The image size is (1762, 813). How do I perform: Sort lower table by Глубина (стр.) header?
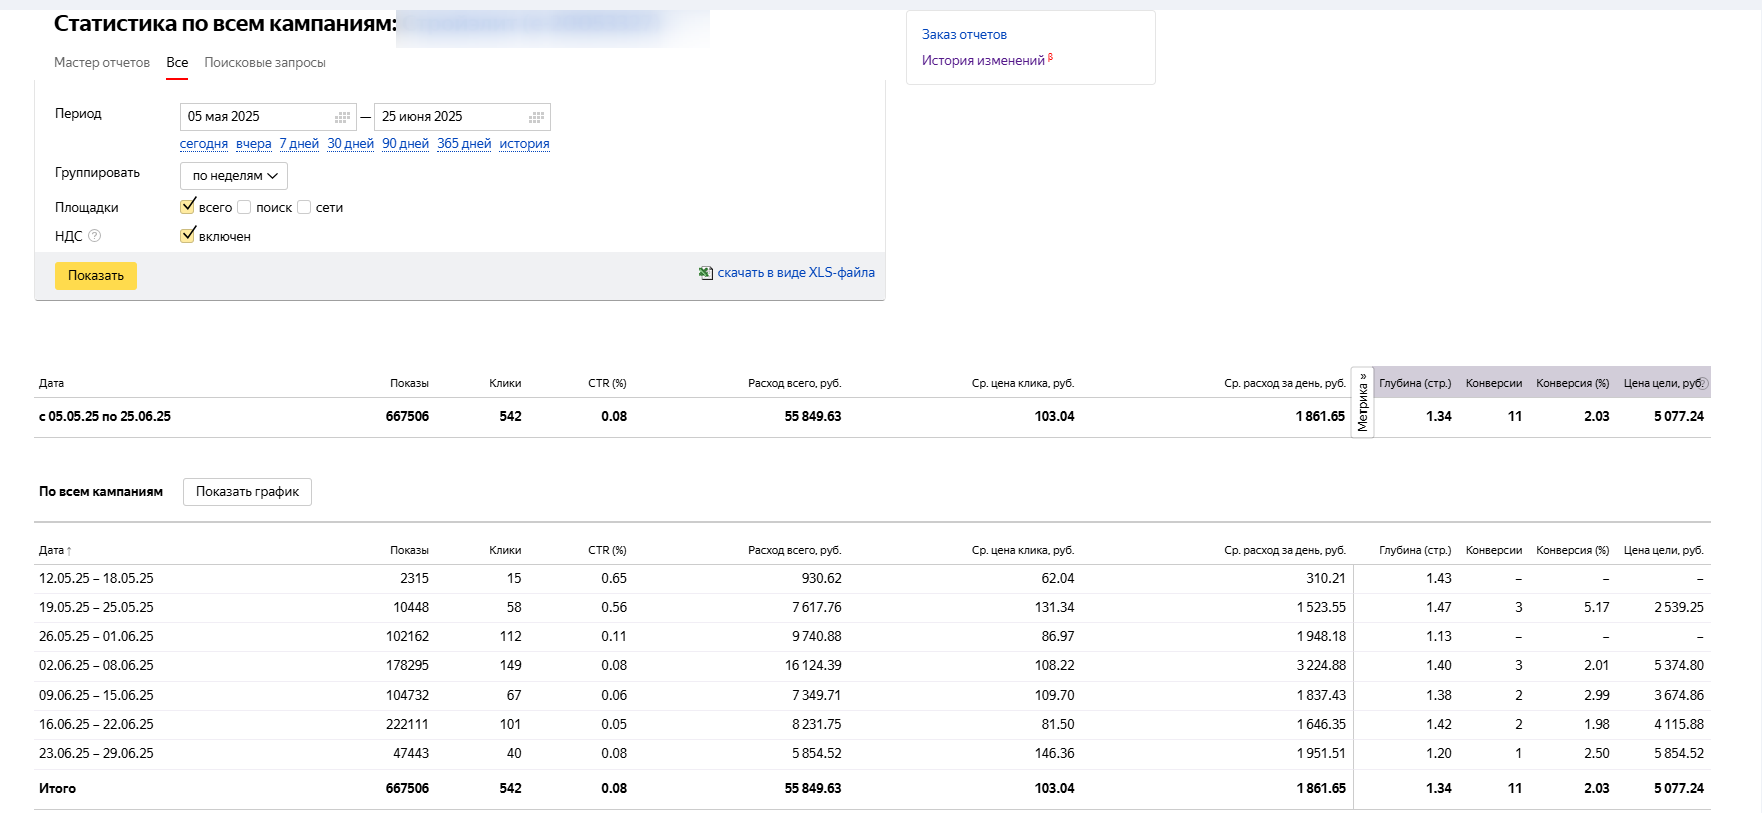point(1415,550)
